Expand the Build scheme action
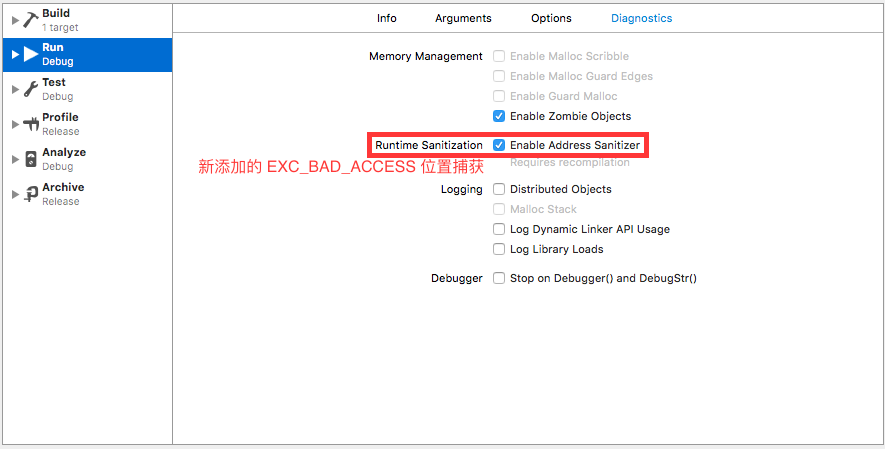 point(15,20)
